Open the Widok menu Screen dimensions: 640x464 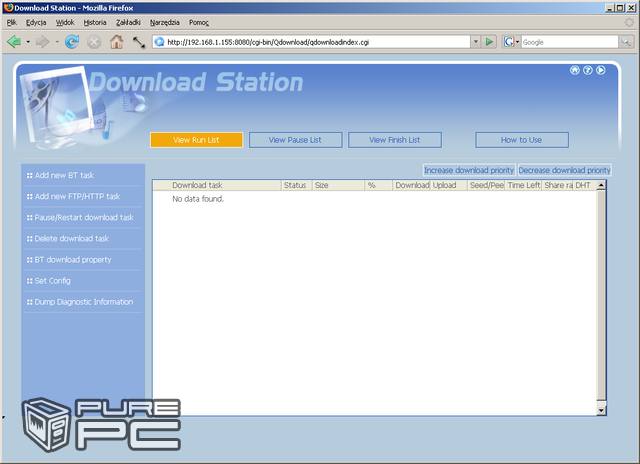coord(65,22)
